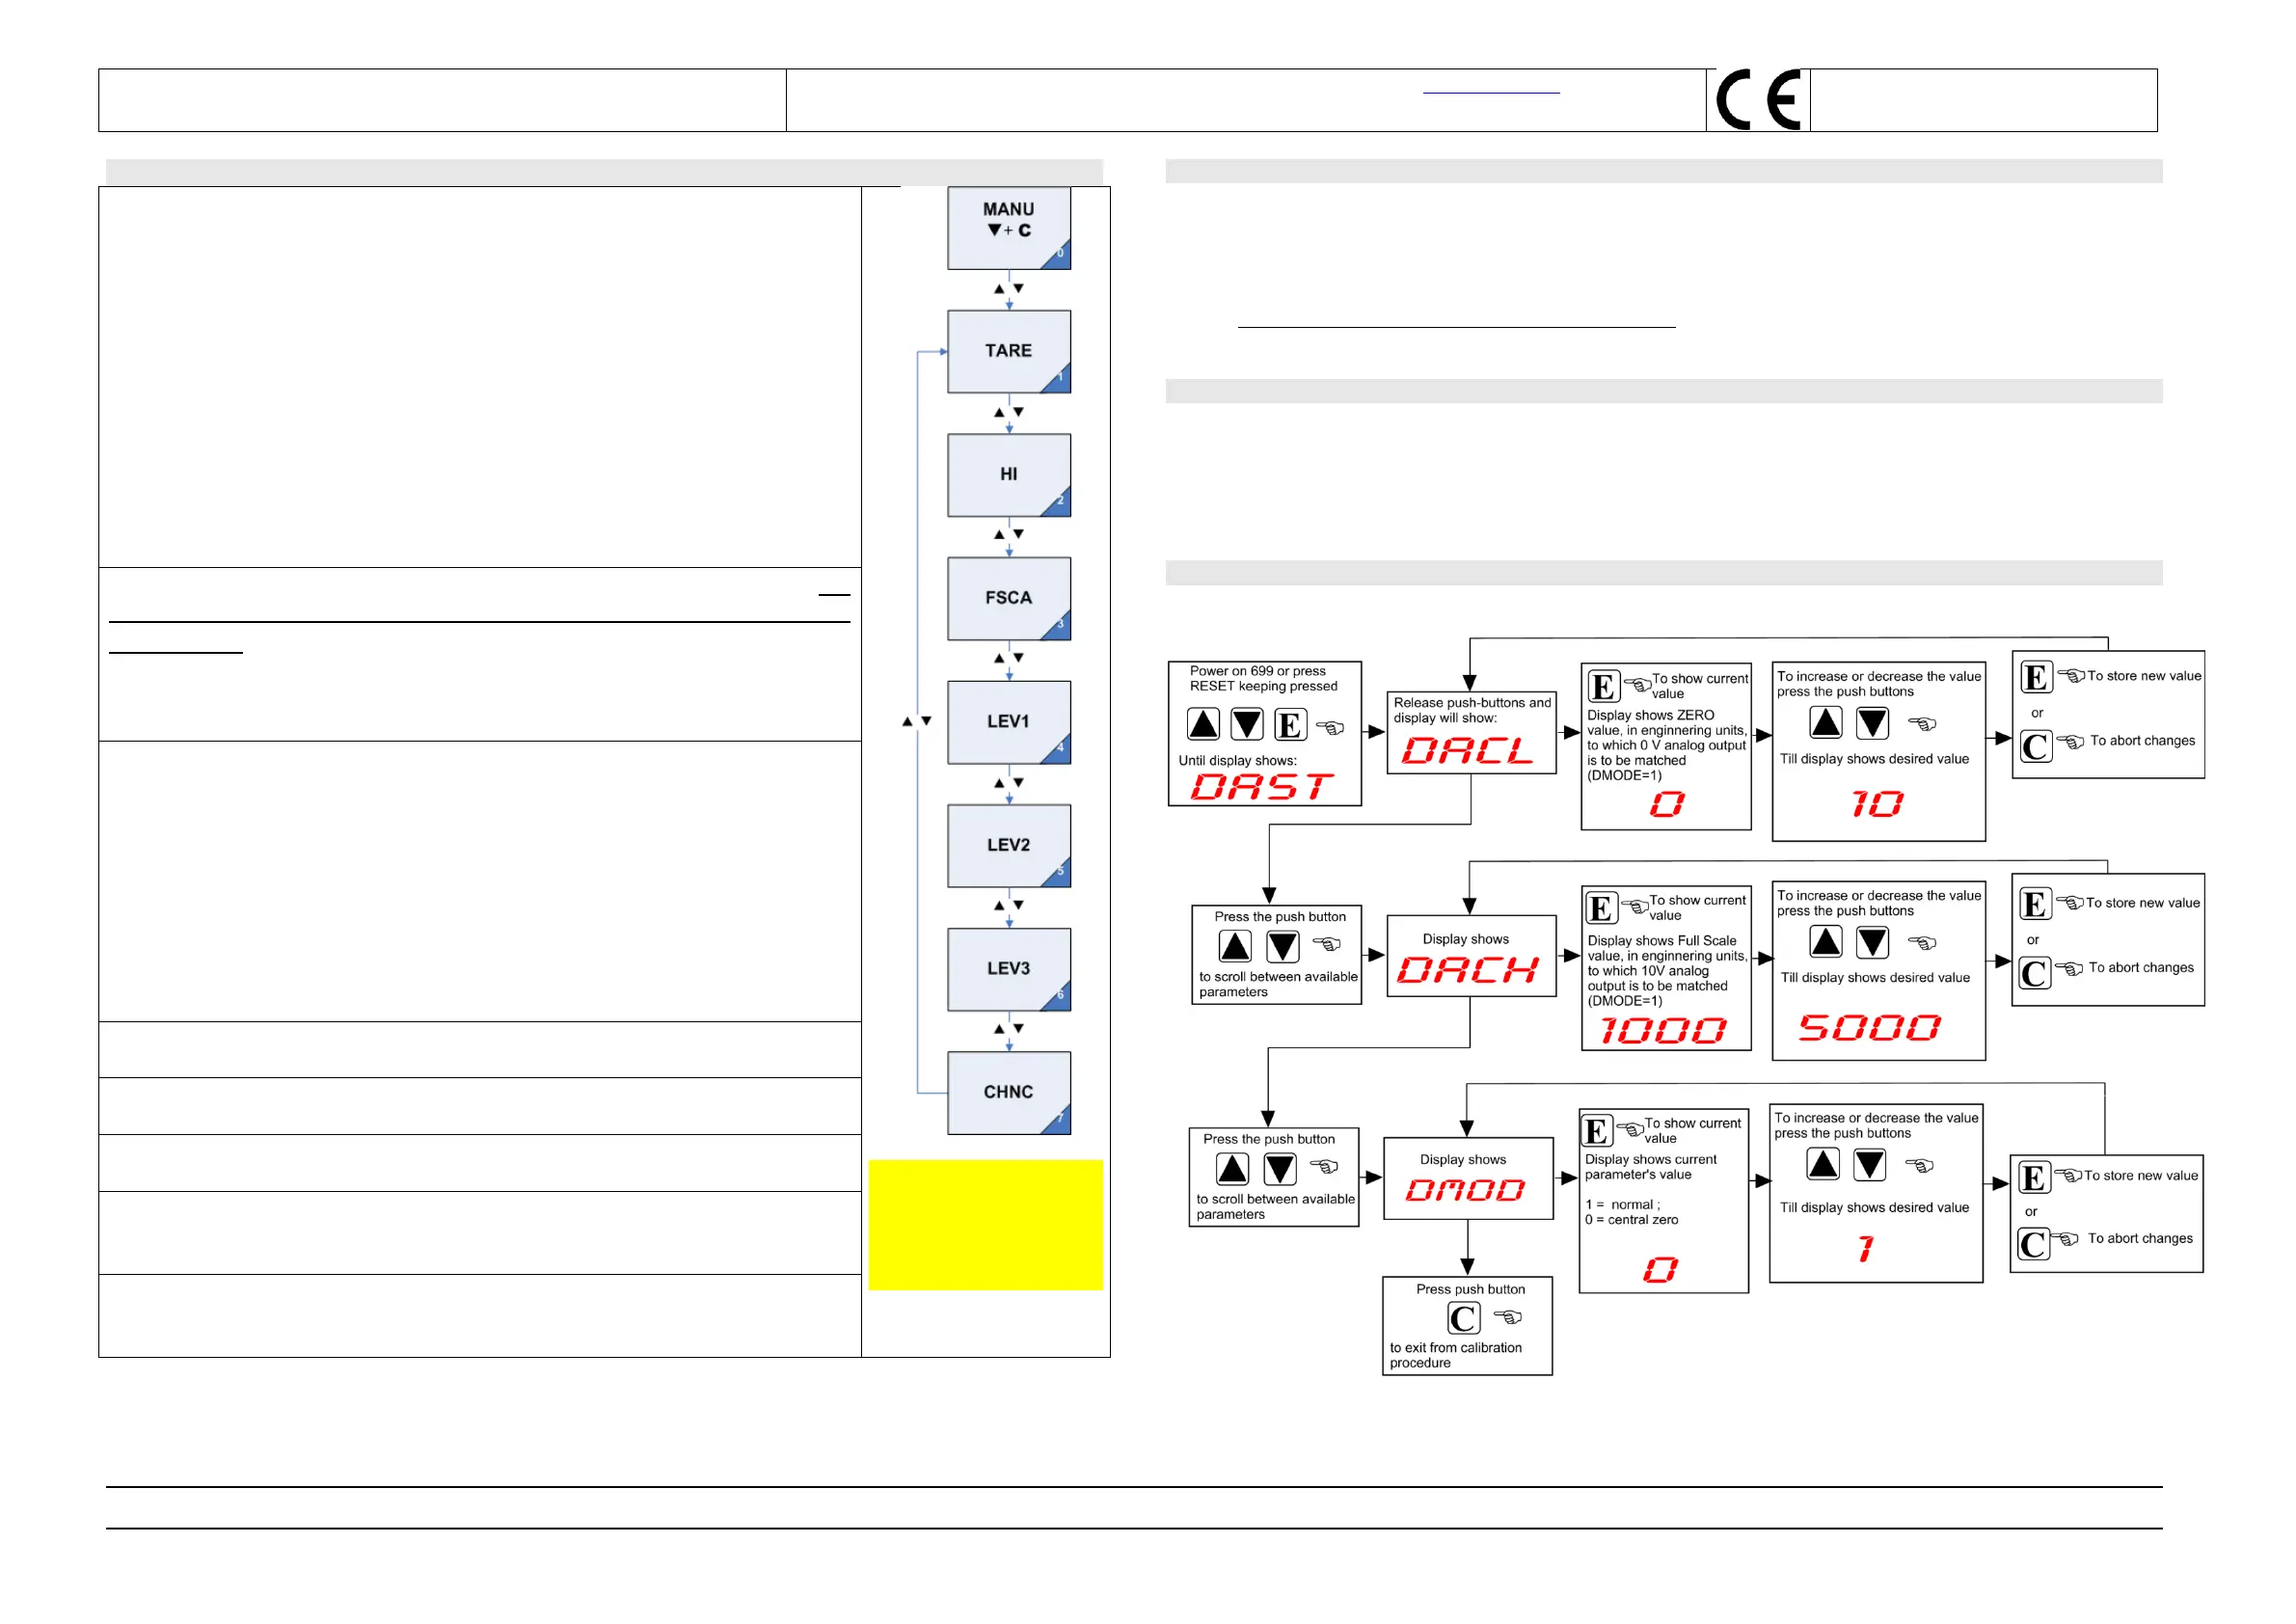
Task: Click the up arrow icon in the Power on 699 box
Action: [x=1203, y=723]
